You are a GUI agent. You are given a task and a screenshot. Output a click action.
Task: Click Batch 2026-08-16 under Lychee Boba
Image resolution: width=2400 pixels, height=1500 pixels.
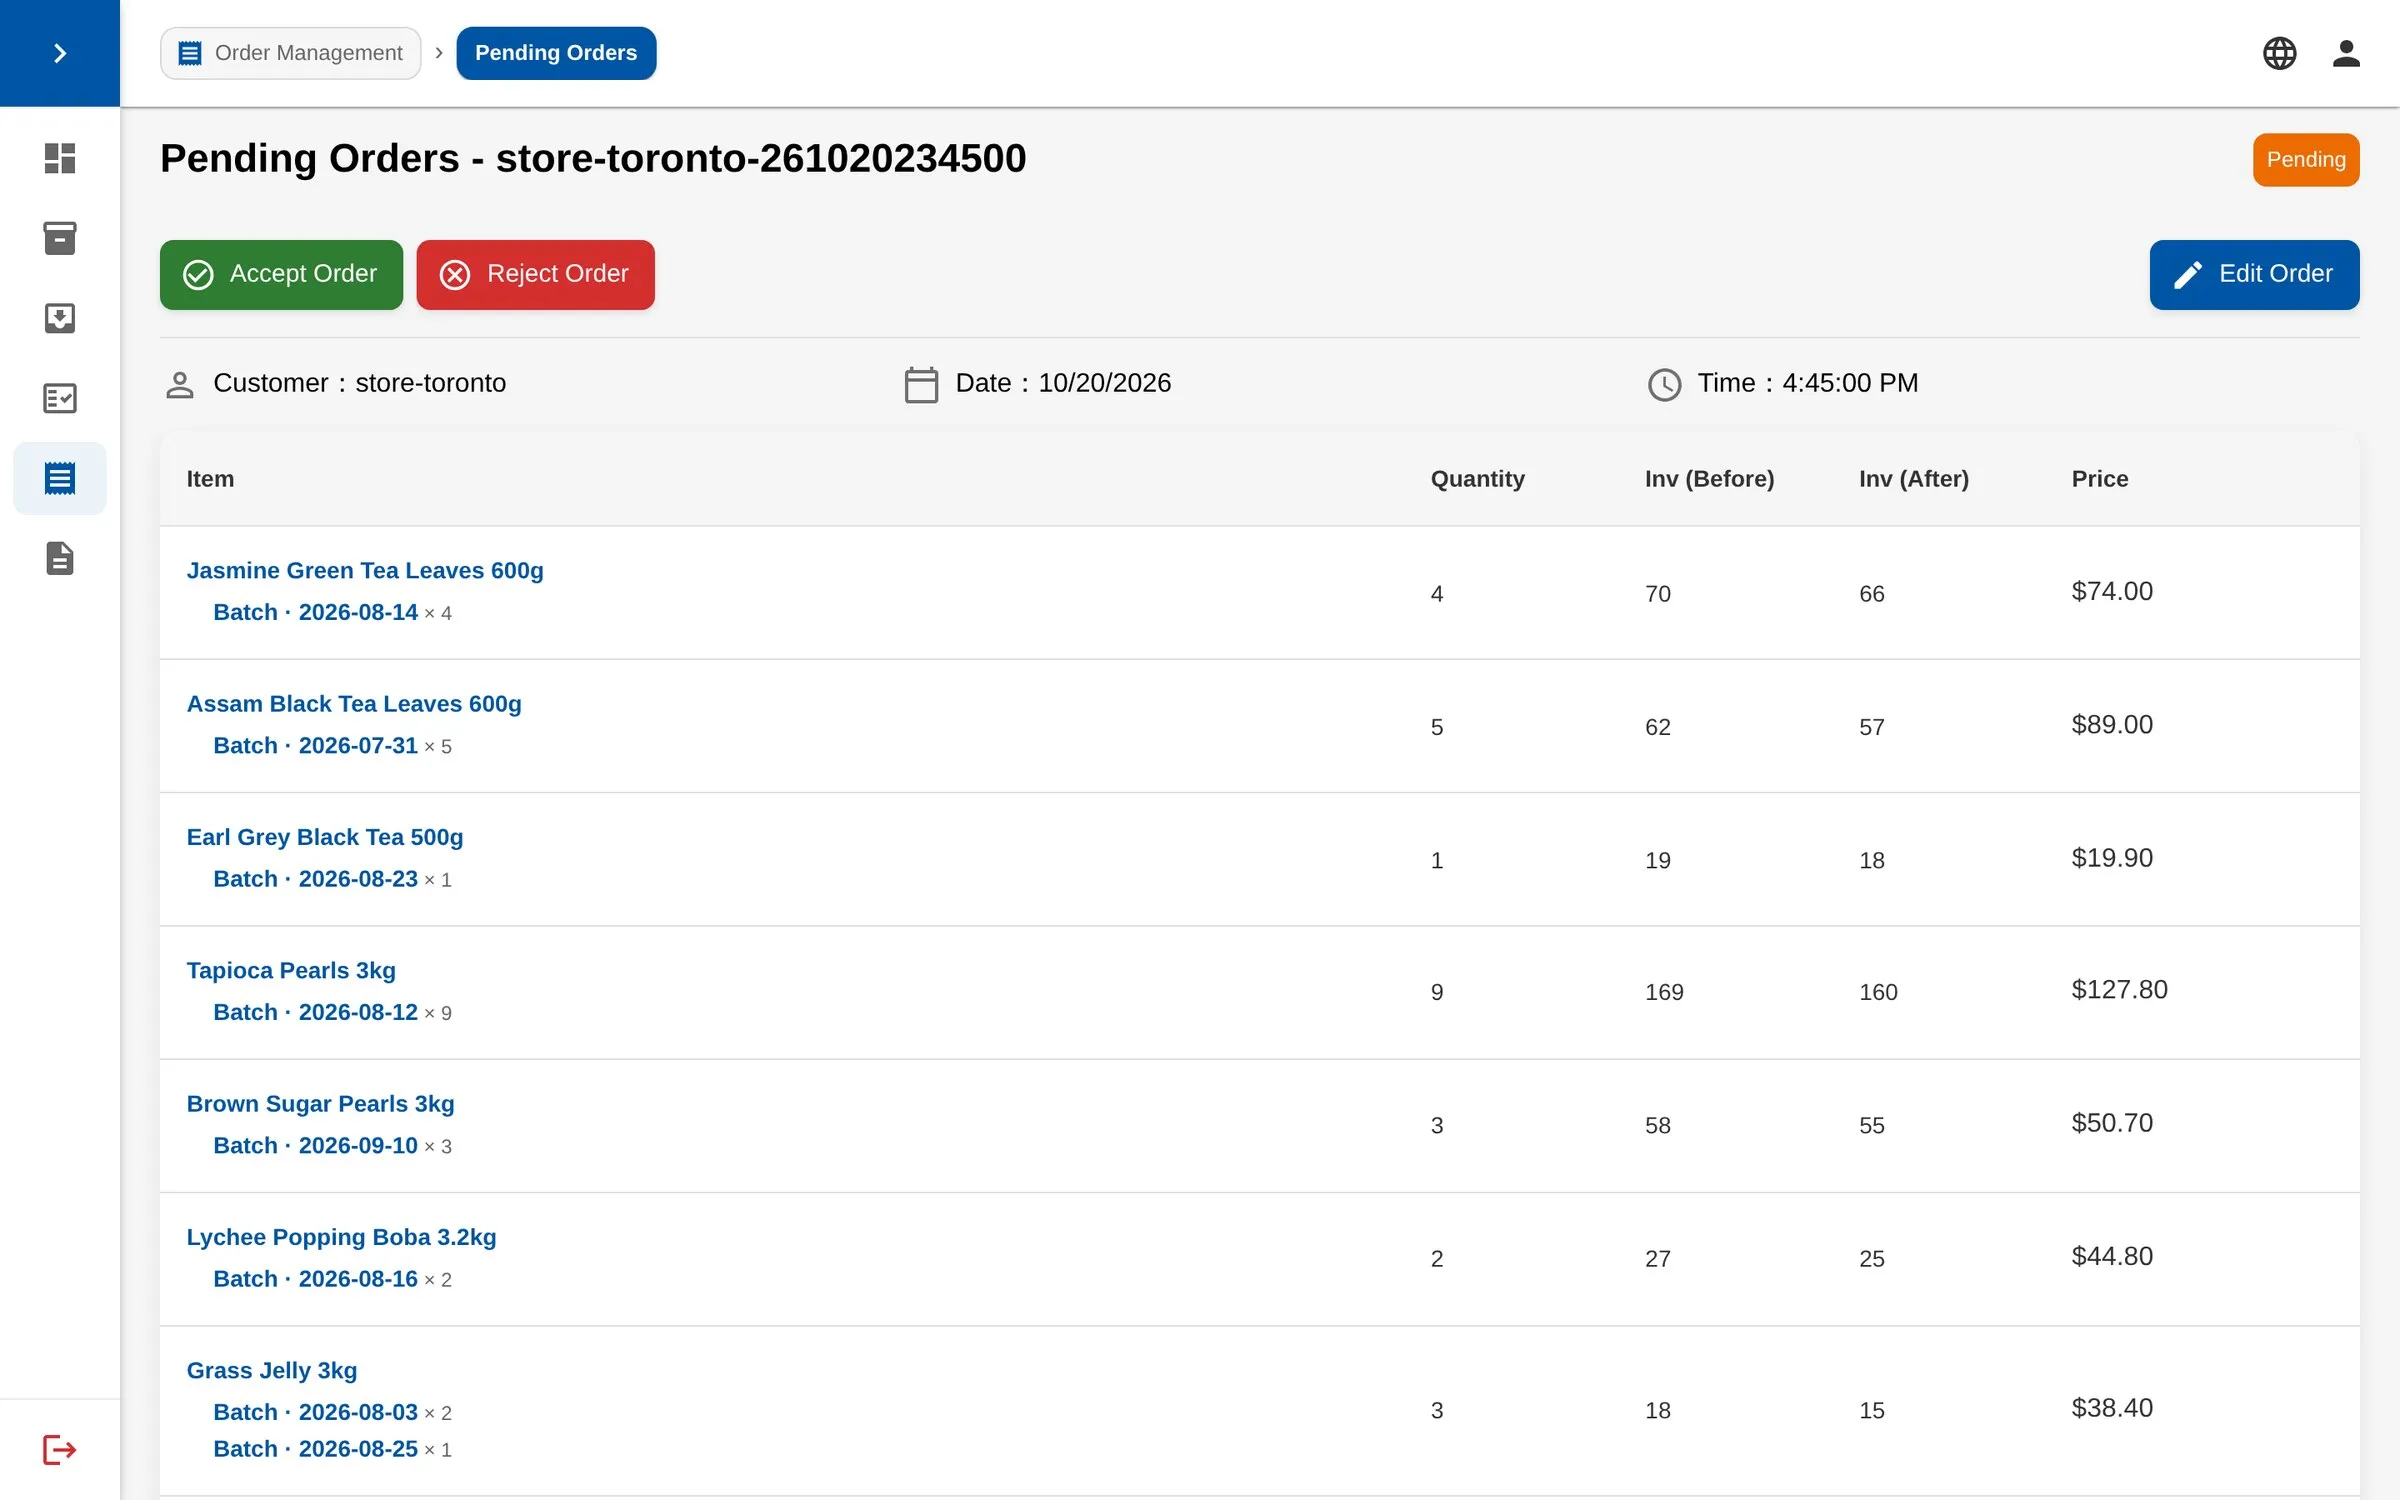[x=315, y=1279]
